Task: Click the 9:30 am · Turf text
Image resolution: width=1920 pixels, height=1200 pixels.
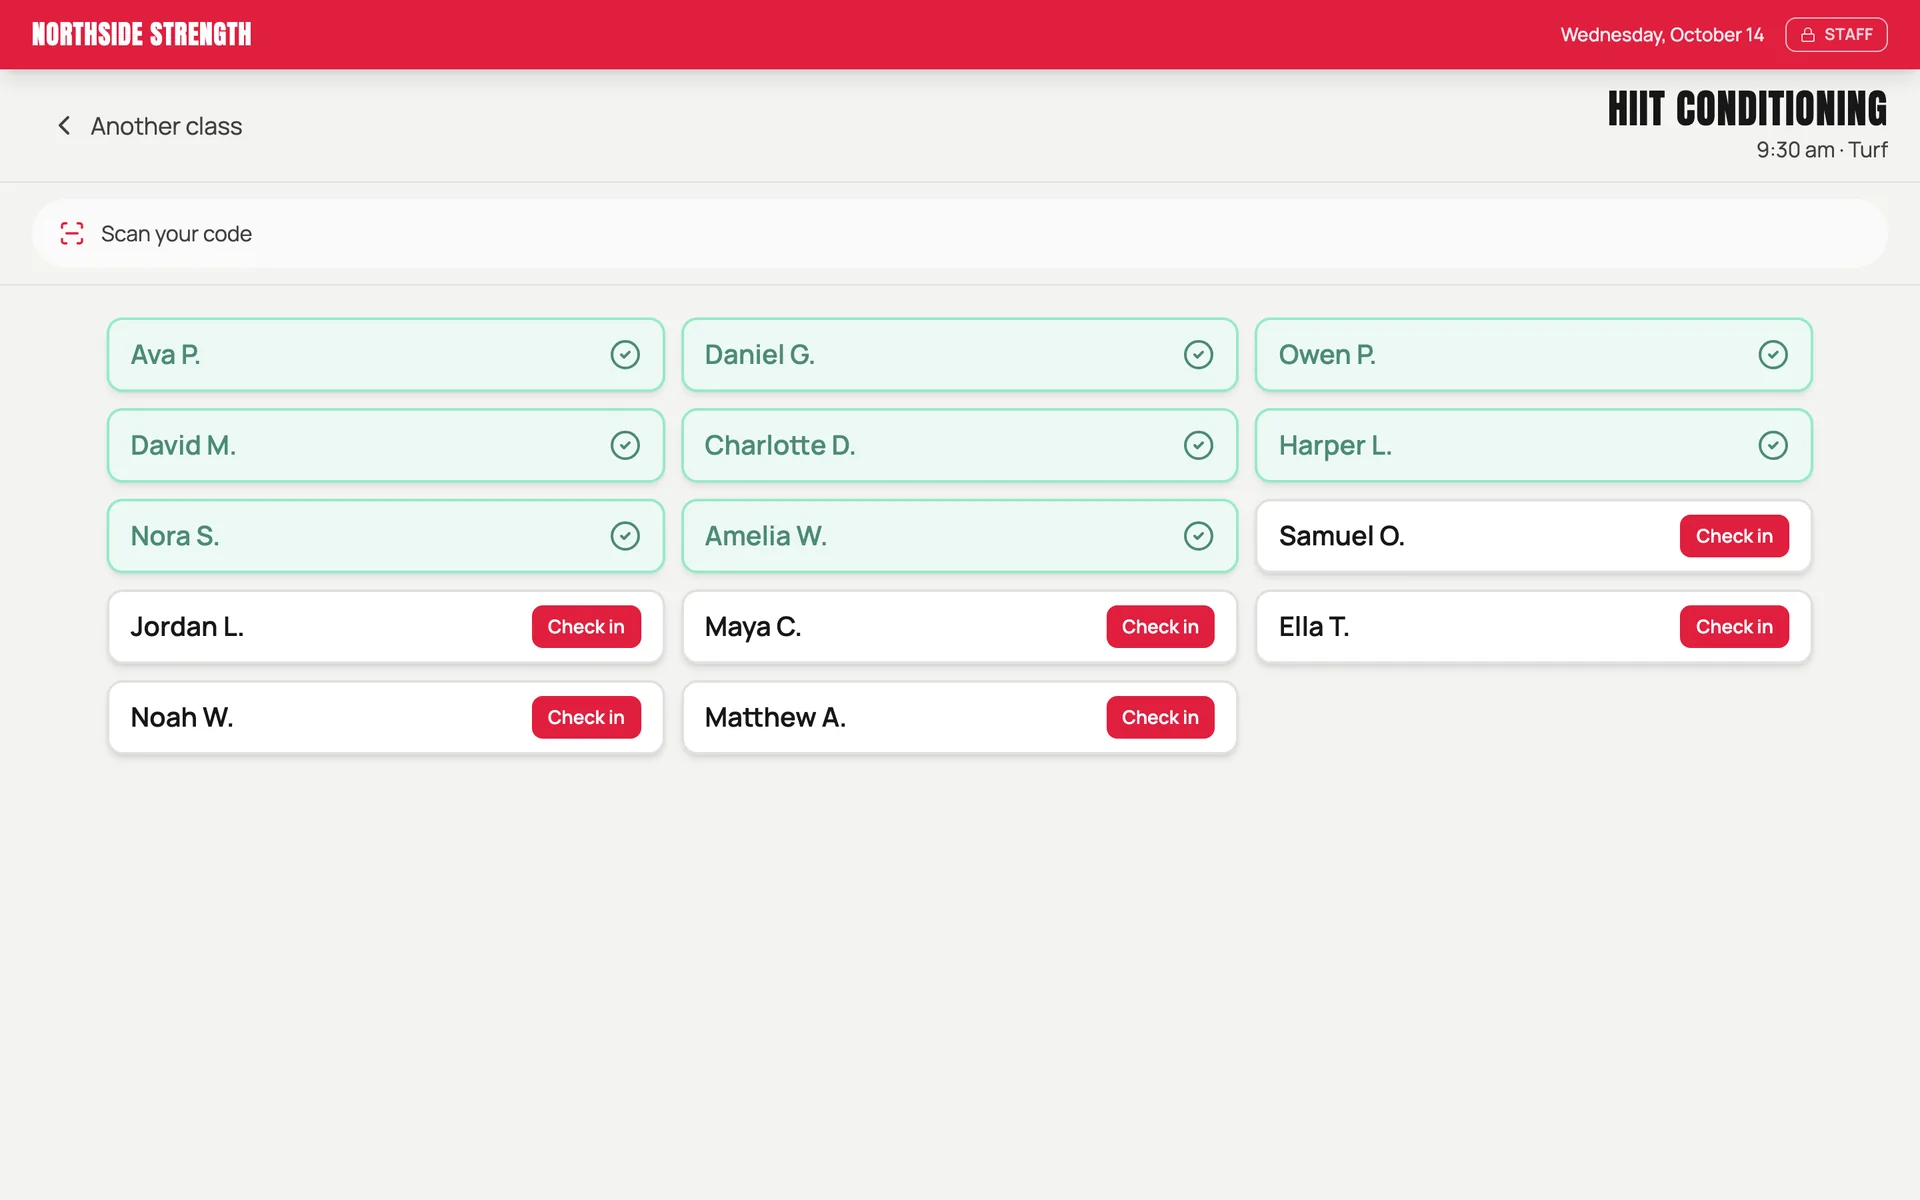Action: pos(1822,150)
